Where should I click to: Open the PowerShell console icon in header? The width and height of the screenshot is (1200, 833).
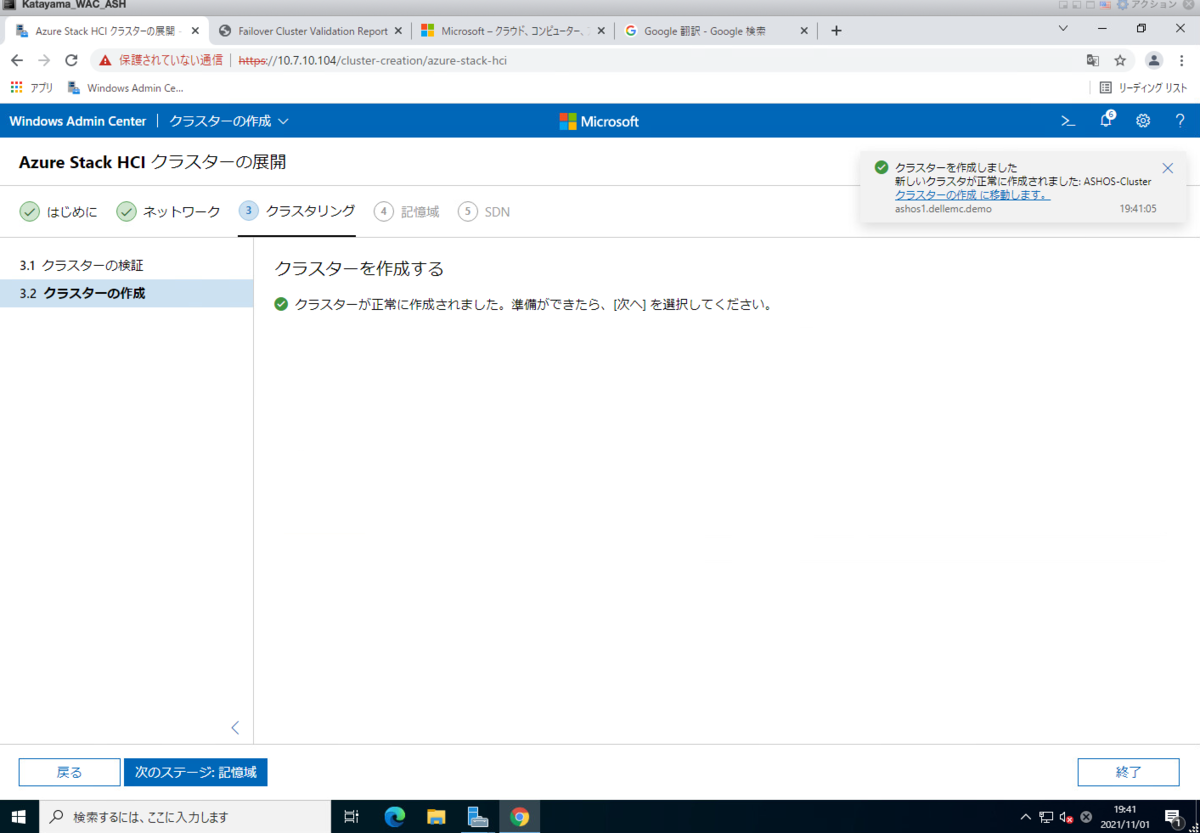tap(1068, 121)
